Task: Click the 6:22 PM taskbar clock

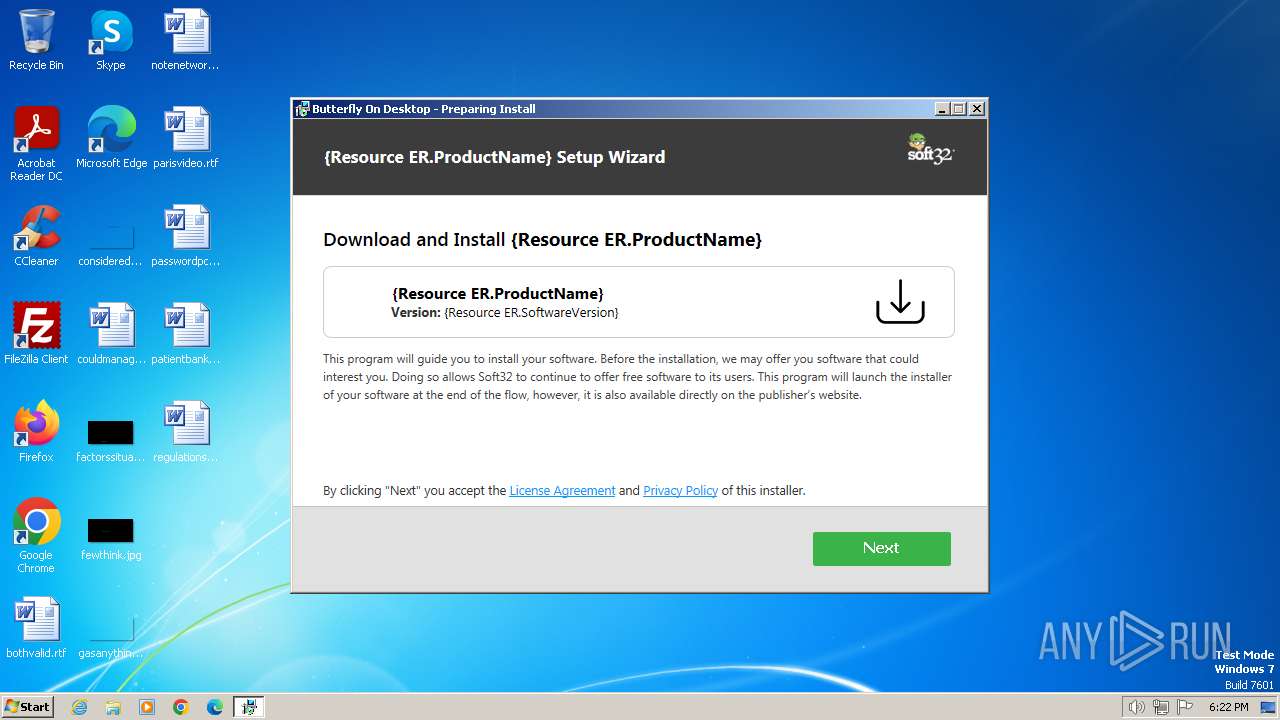Action: 1228,707
